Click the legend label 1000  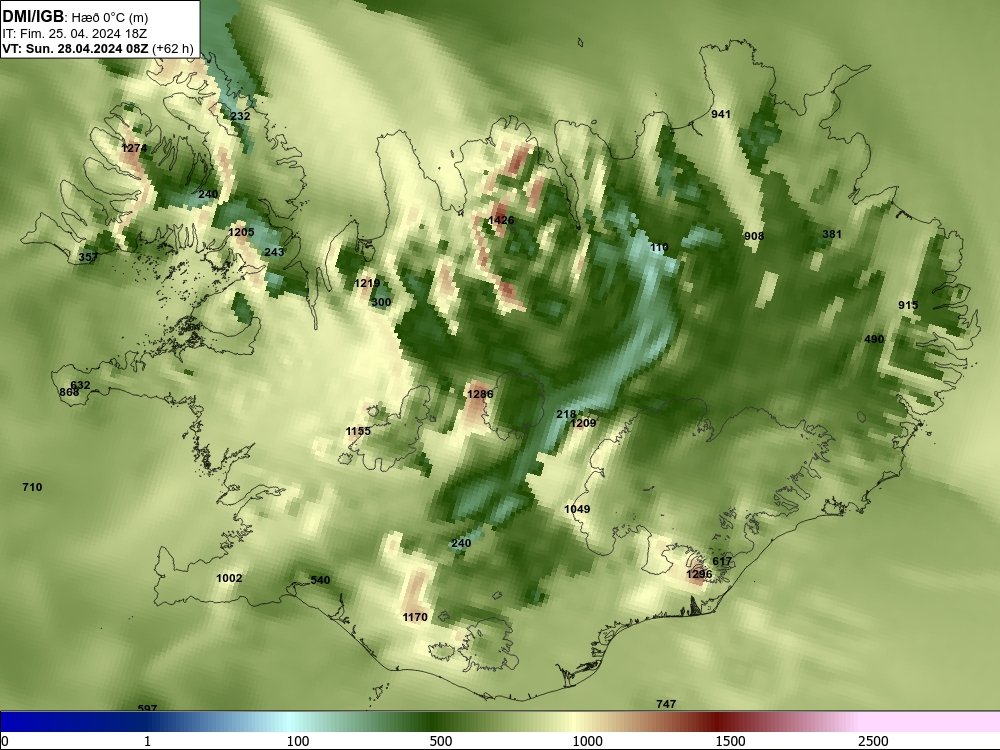coord(587,741)
